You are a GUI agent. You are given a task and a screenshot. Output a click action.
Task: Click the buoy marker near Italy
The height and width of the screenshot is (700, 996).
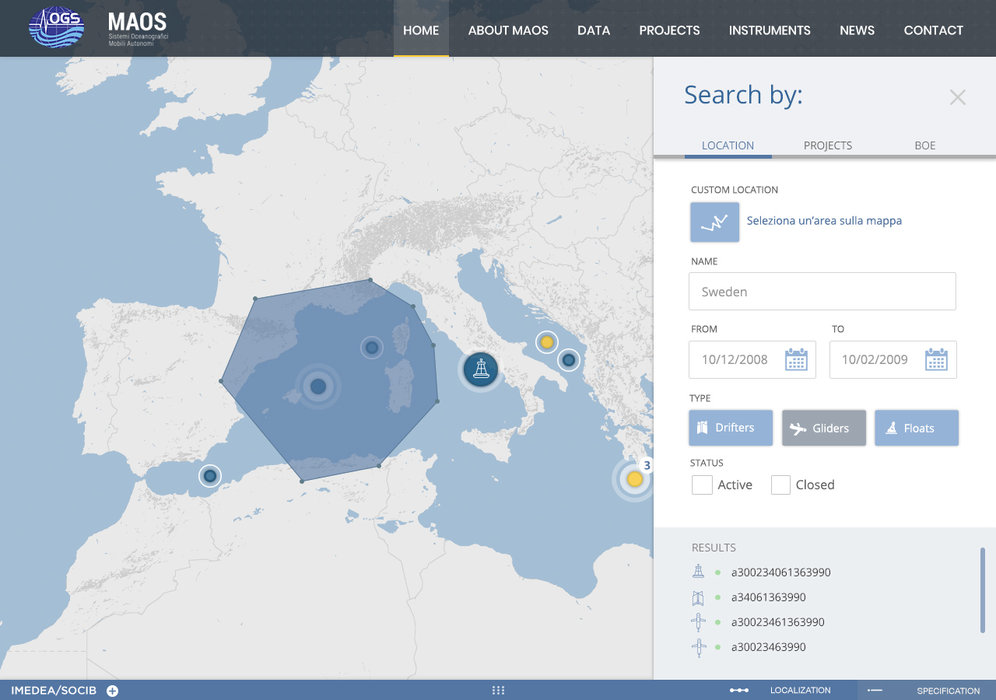[x=481, y=369]
